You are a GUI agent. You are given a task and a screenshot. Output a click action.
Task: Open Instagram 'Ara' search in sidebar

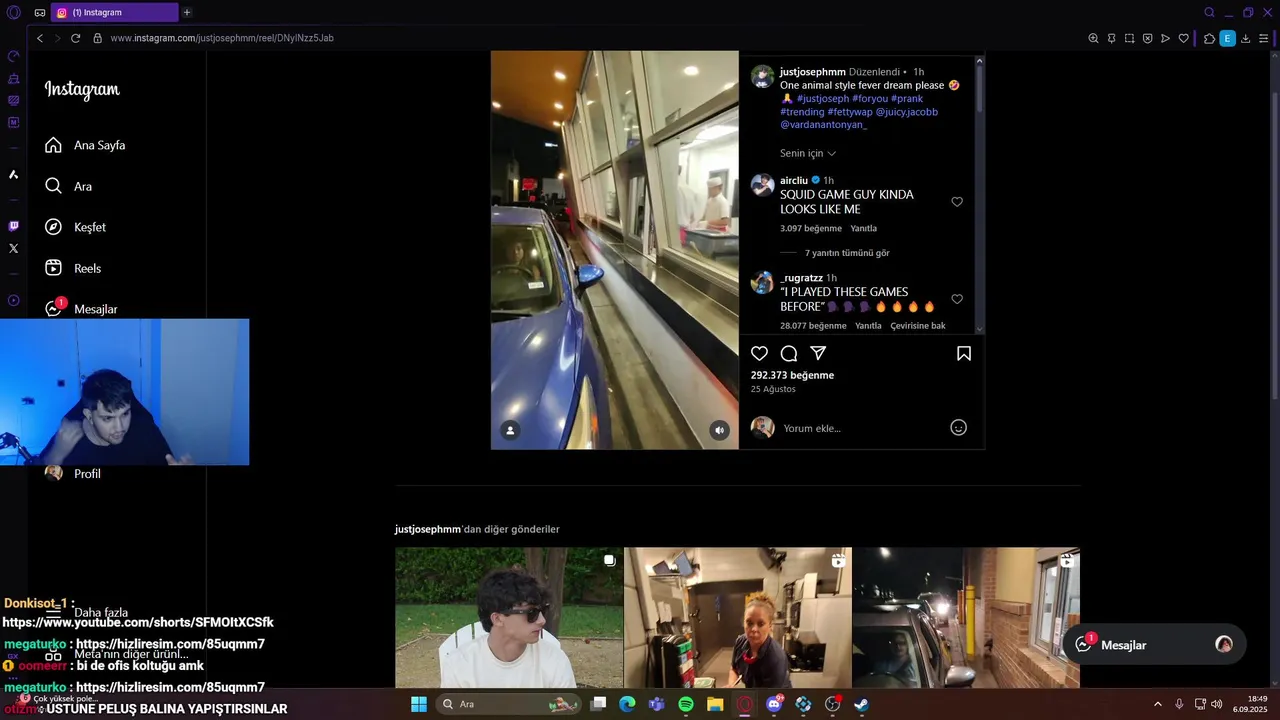click(69, 186)
